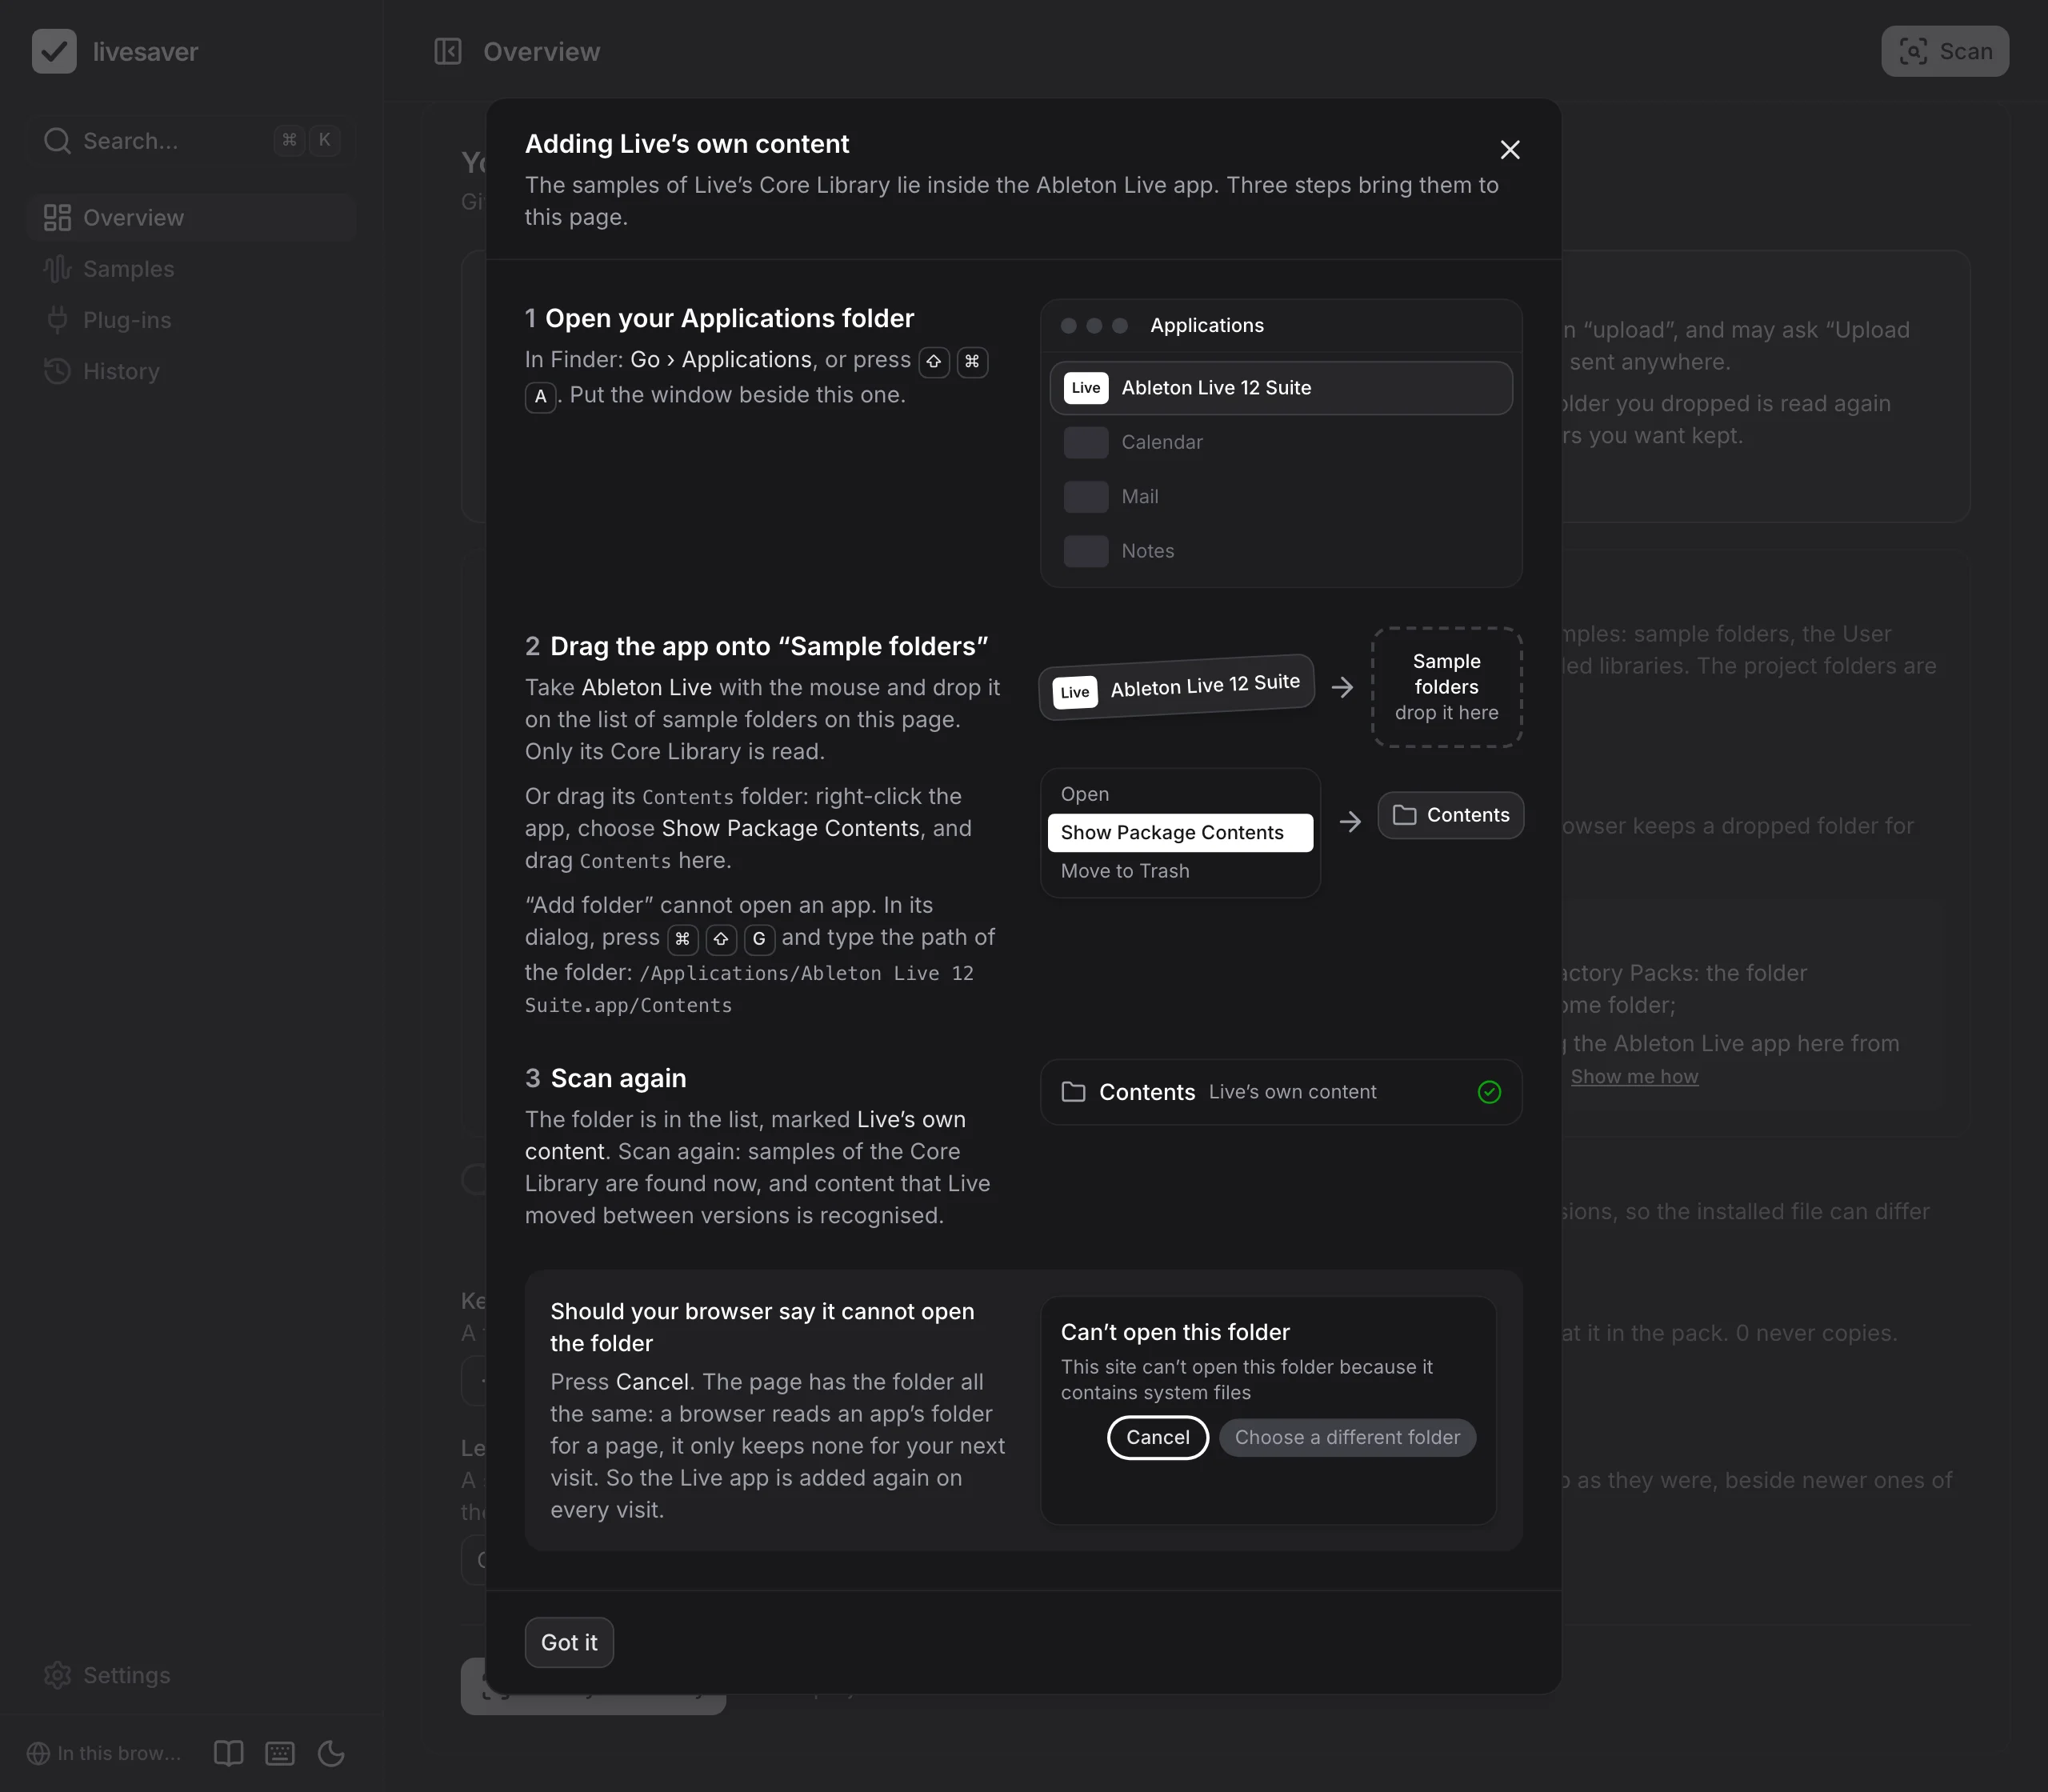2048x1792 pixels.
Task: Open History in the sidebar
Action: 192,371
